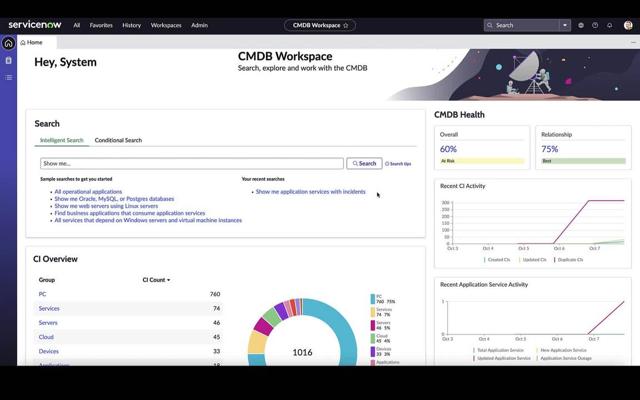Open the All menu
The width and height of the screenshot is (640, 400).
77,25
